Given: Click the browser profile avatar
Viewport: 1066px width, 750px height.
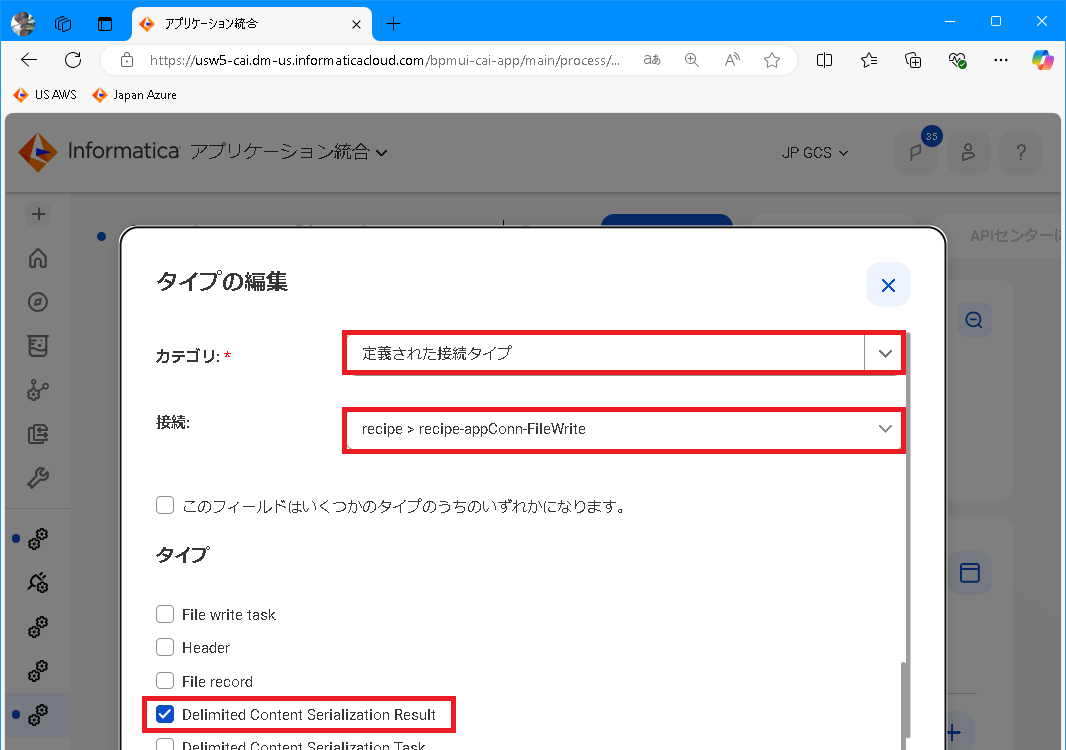Looking at the screenshot, I should [23, 24].
